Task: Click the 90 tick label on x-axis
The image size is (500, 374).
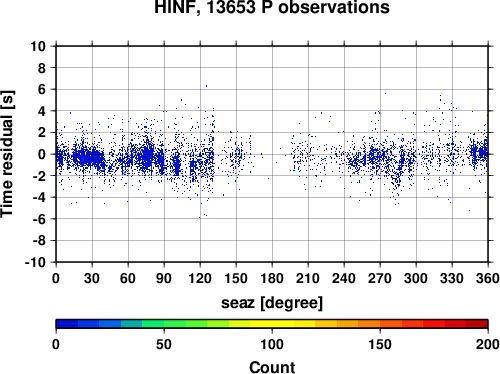Action: [x=164, y=278]
